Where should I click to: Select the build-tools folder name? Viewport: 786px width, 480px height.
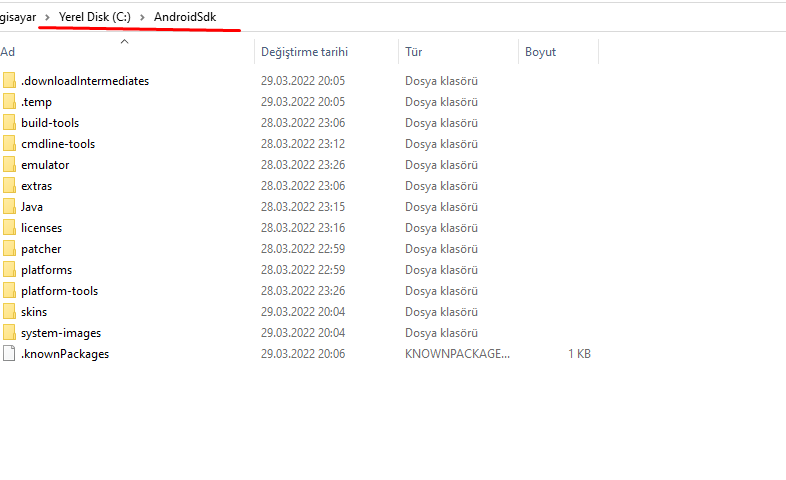coord(50,123)
